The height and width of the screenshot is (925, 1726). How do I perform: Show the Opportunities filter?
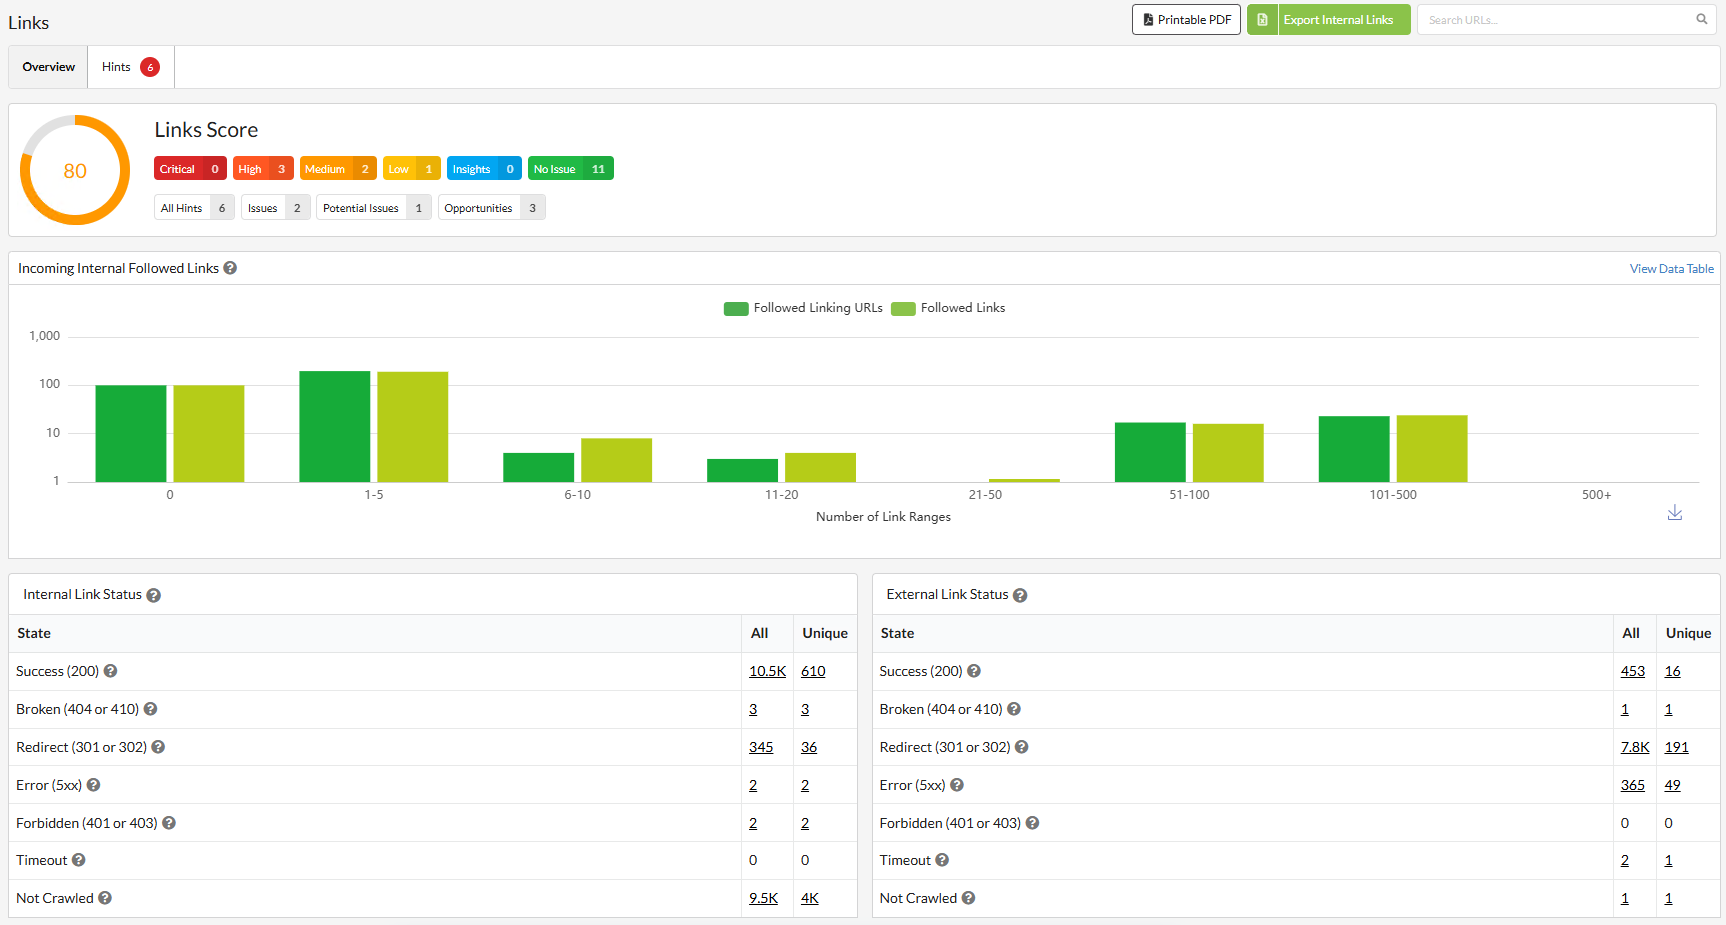(492, 208)
